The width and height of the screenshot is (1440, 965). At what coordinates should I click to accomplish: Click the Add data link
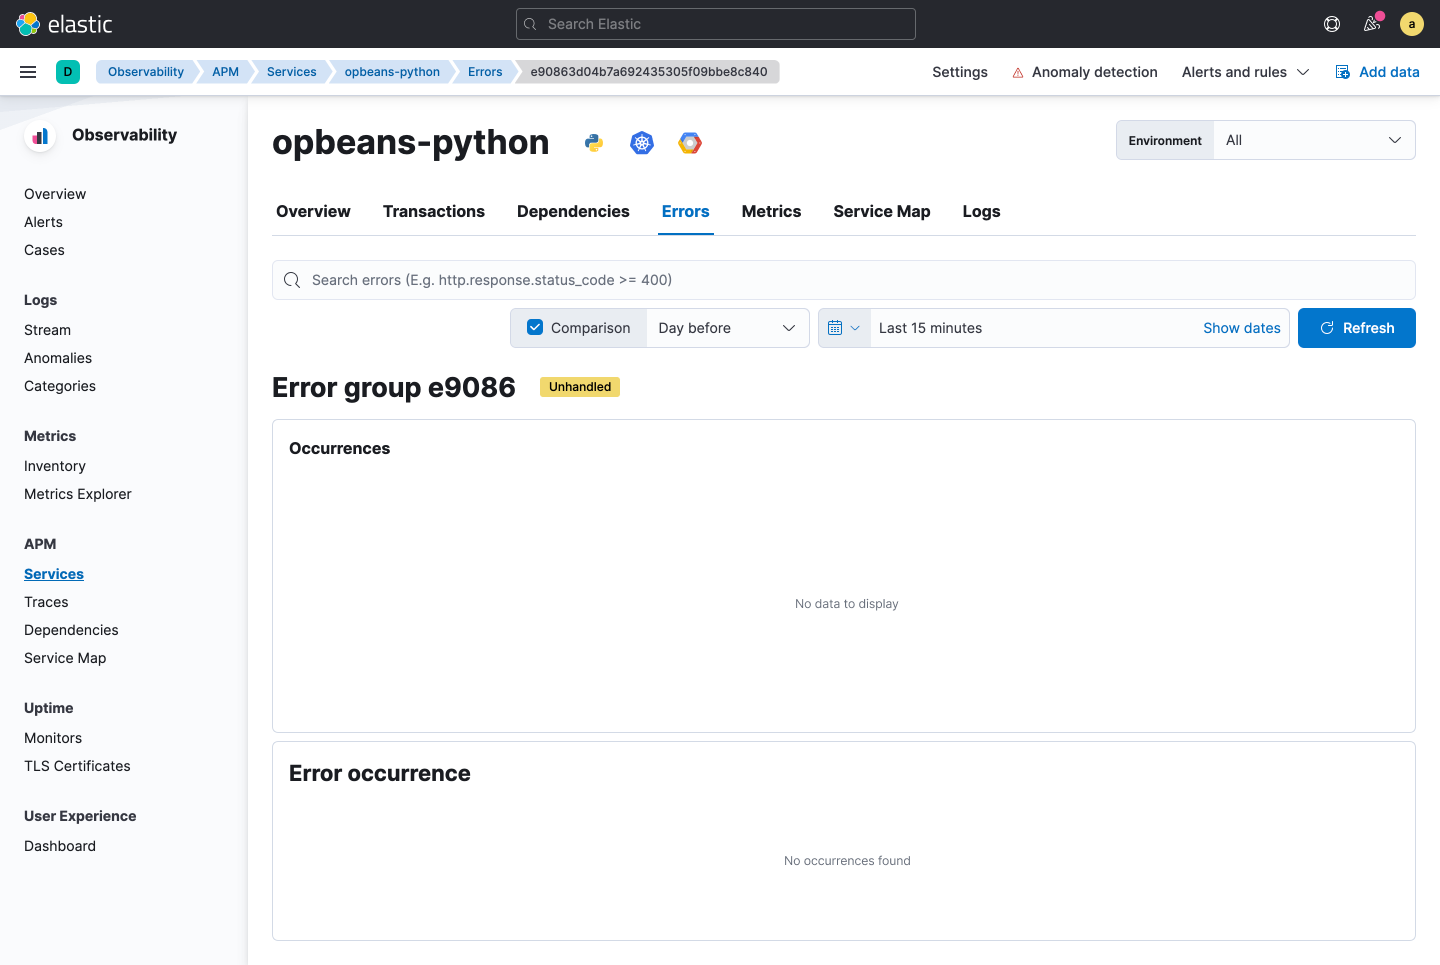click(1389, 72)
